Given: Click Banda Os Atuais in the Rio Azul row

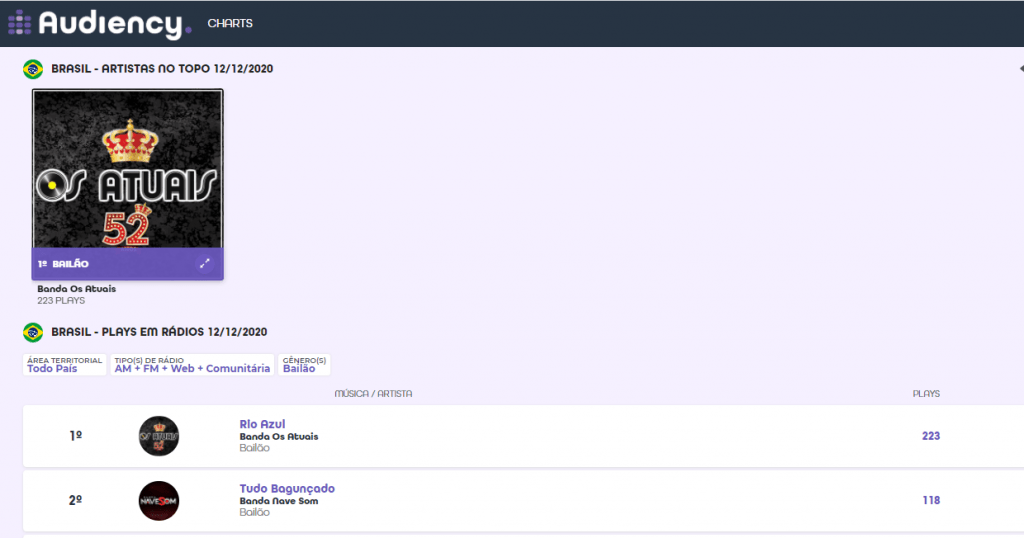Looking at the screenshot, I should click(x=279, y=436).
